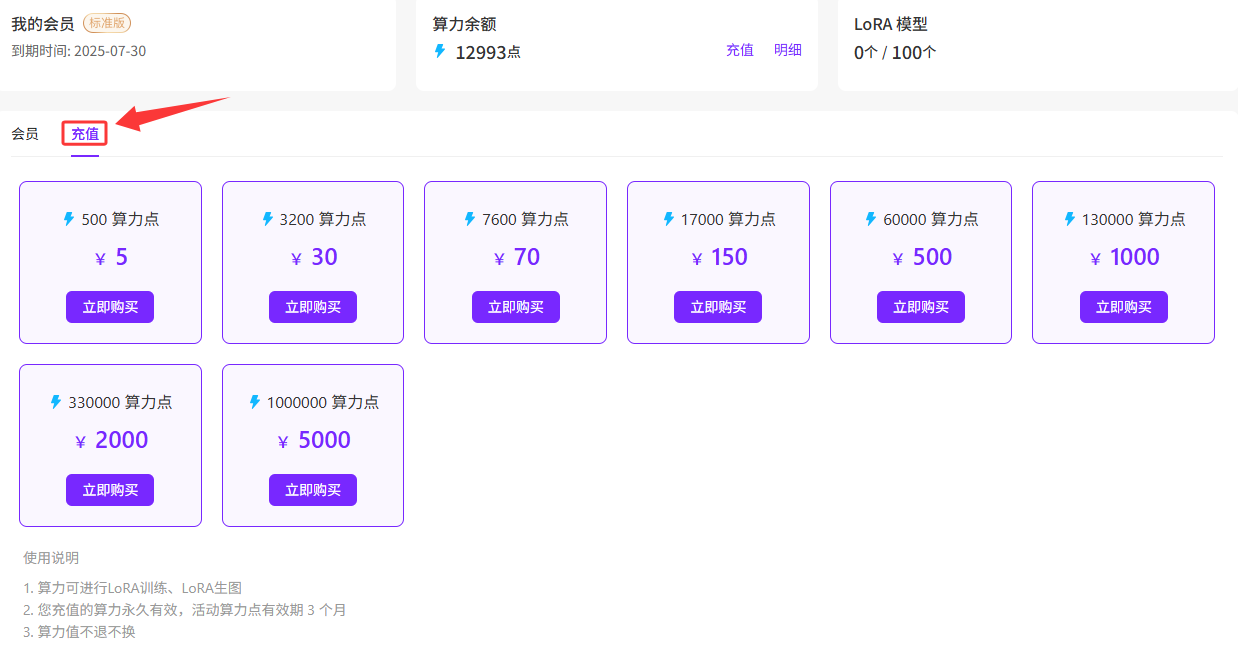Click lightning icon on 1000000 算力点 card
Viewport: 1238px width, 652px height.
click(x=254, y=401)
